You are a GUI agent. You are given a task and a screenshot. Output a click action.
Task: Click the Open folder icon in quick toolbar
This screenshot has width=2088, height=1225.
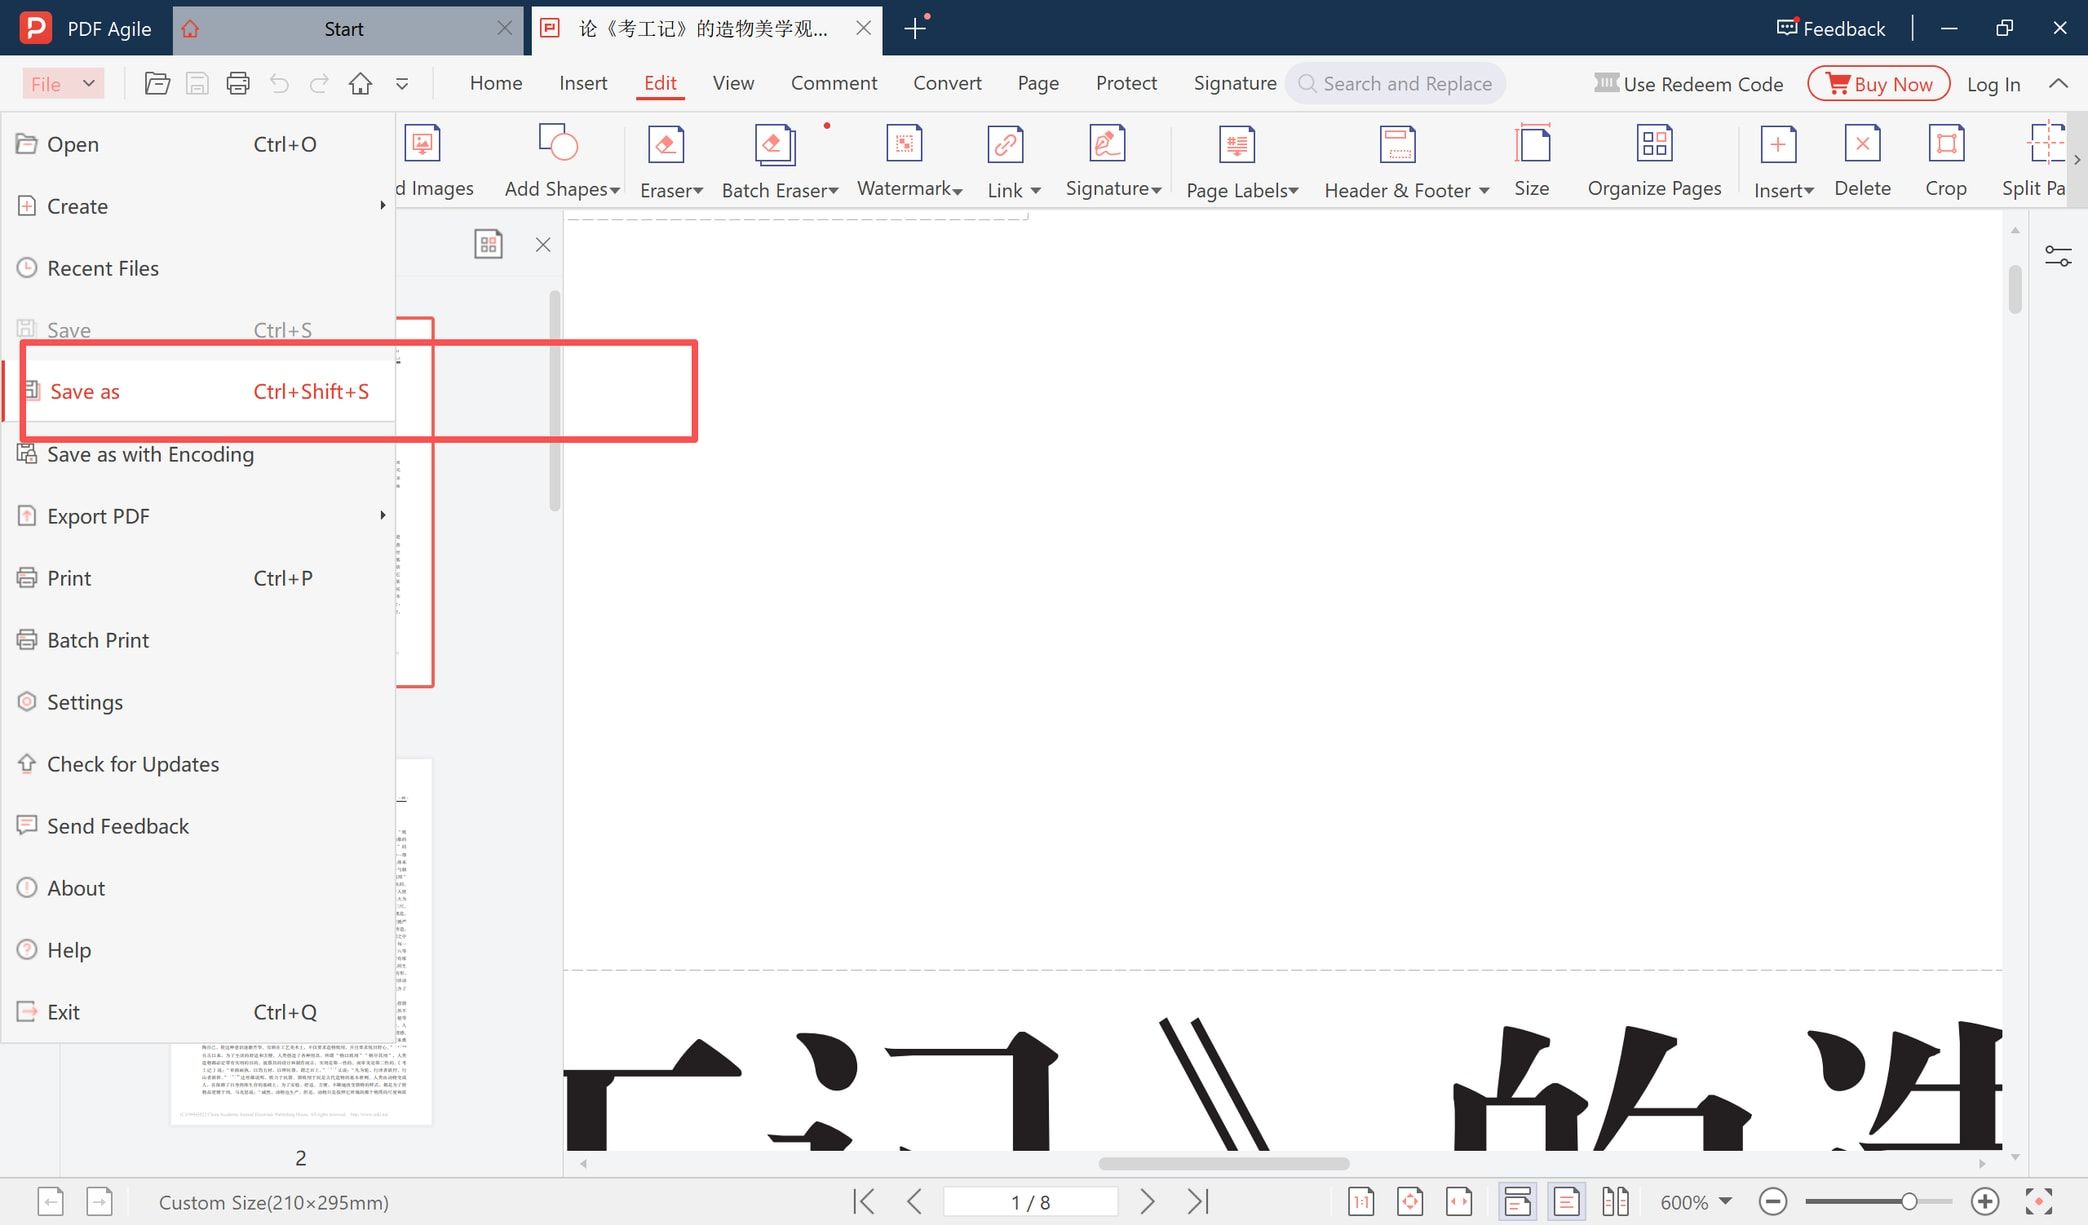coord(157,84)
